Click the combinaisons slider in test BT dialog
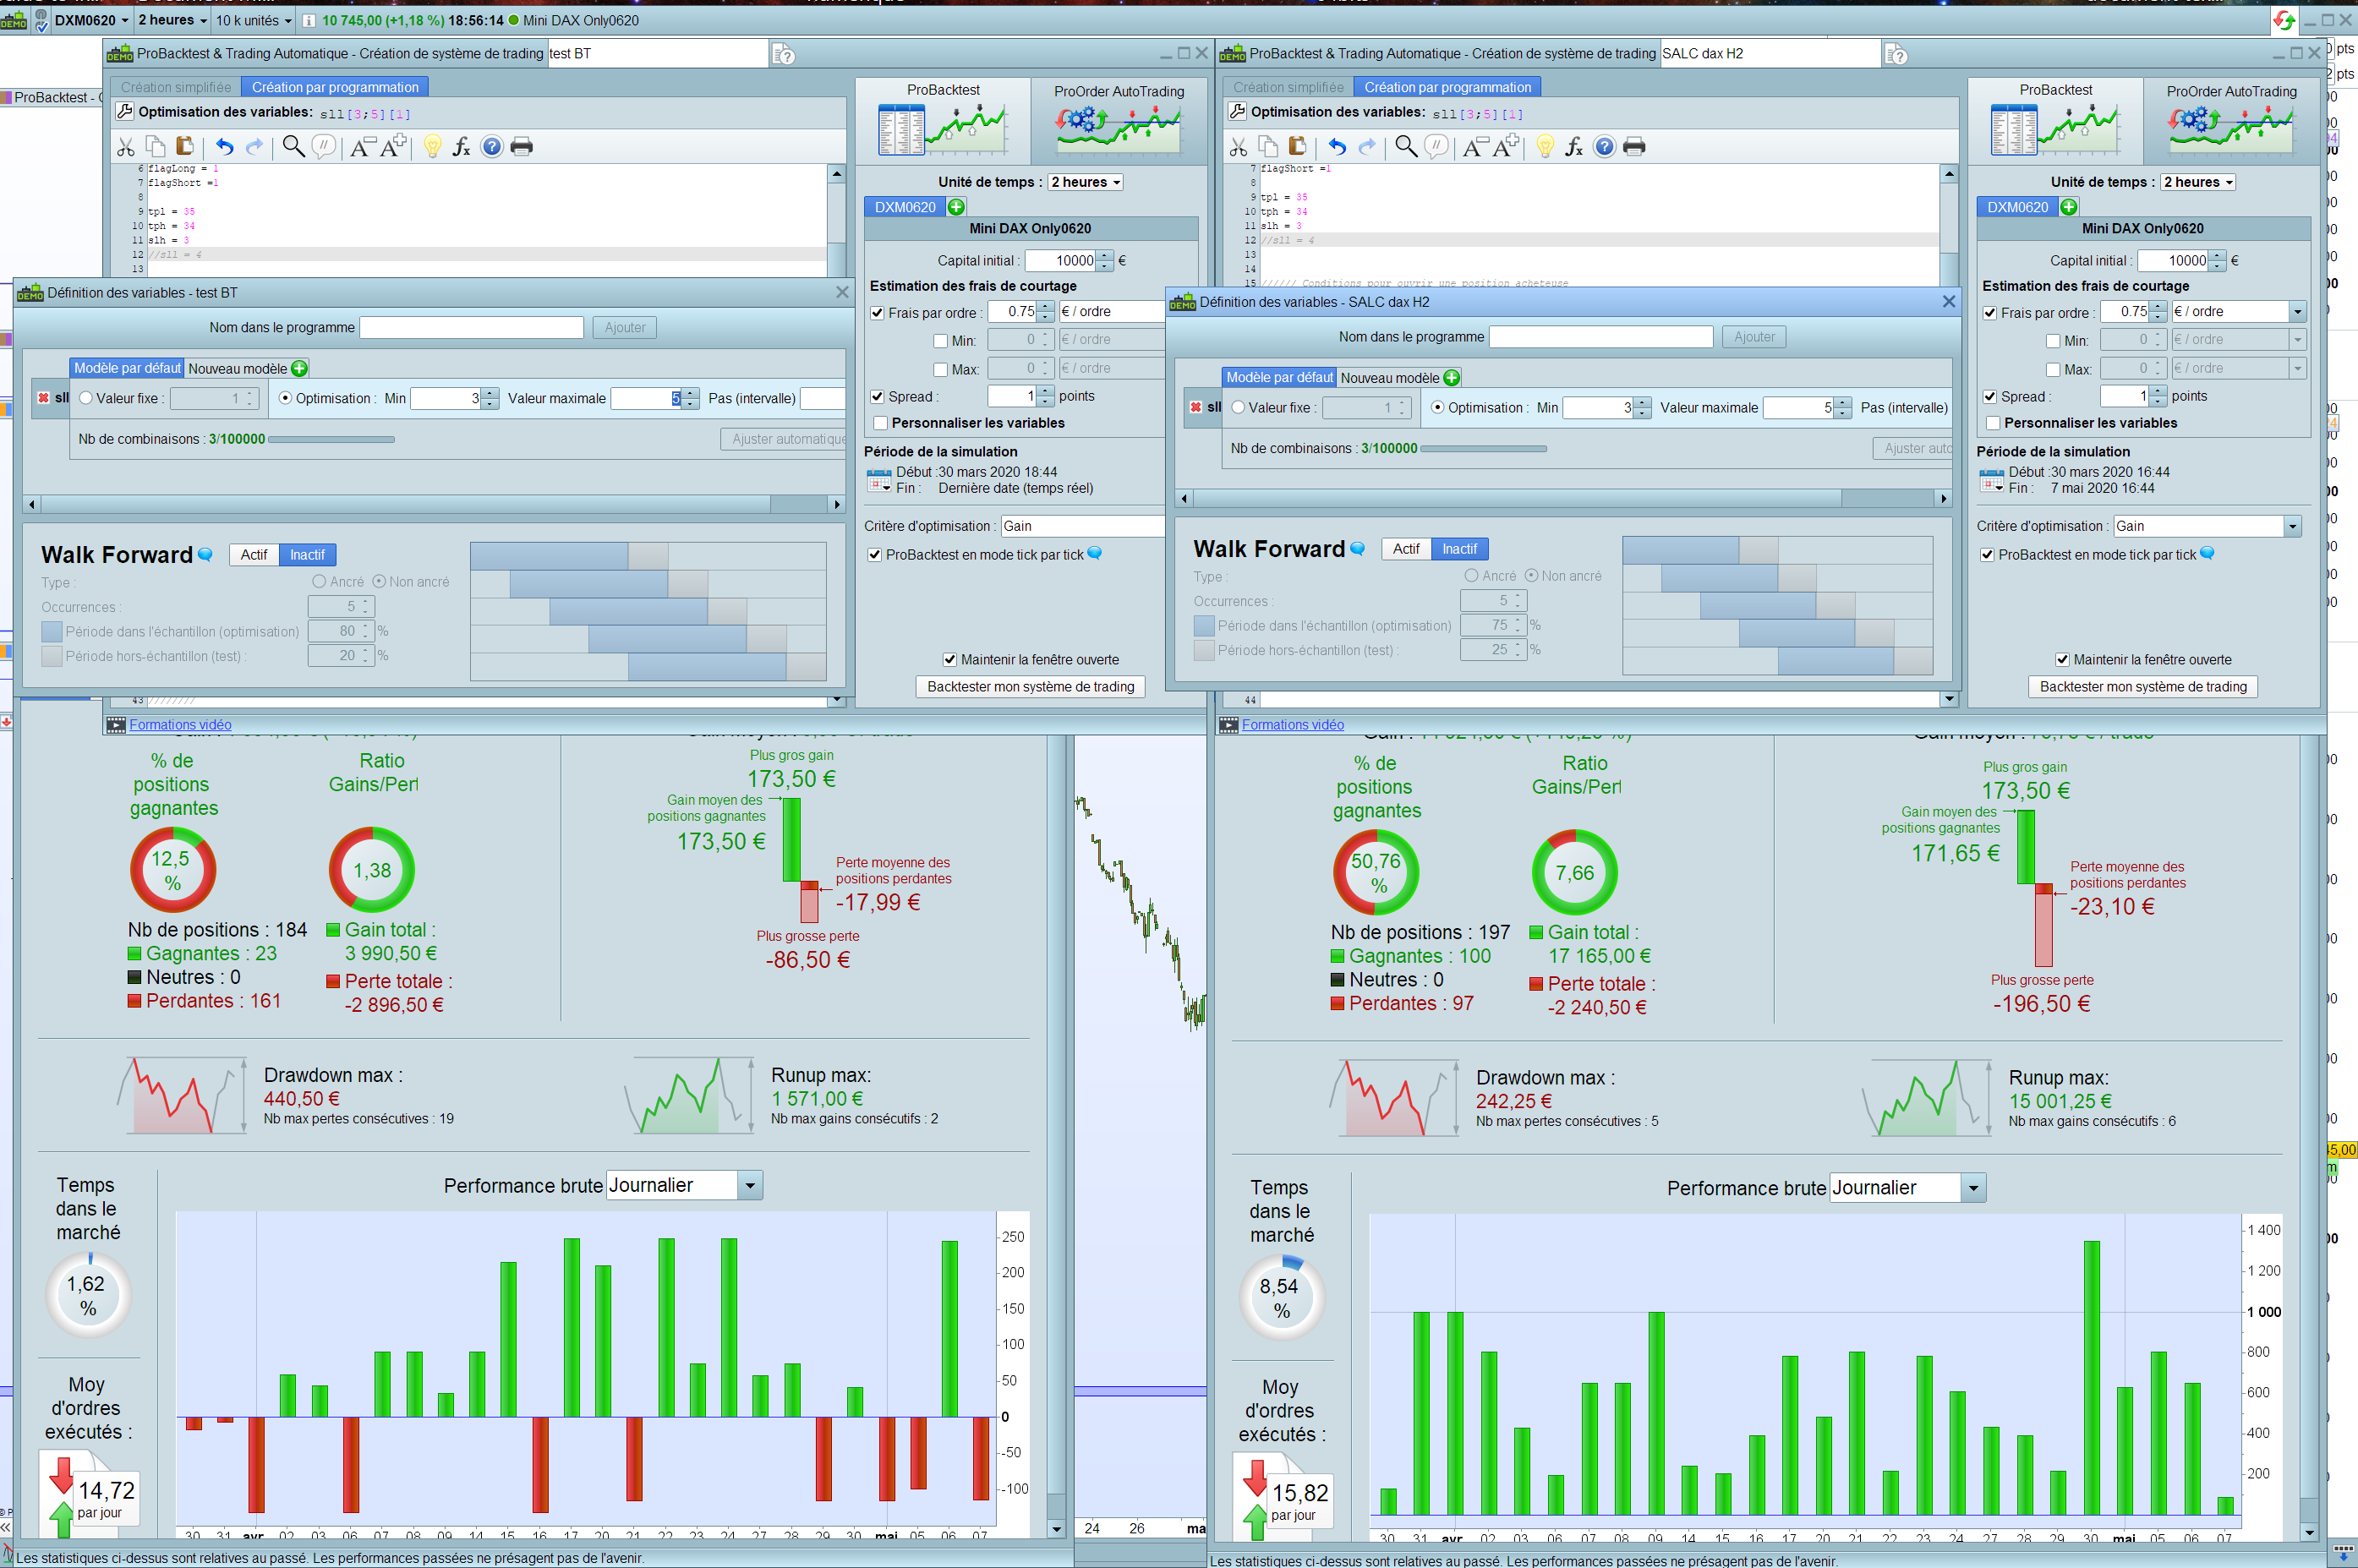 coord(331,439)
